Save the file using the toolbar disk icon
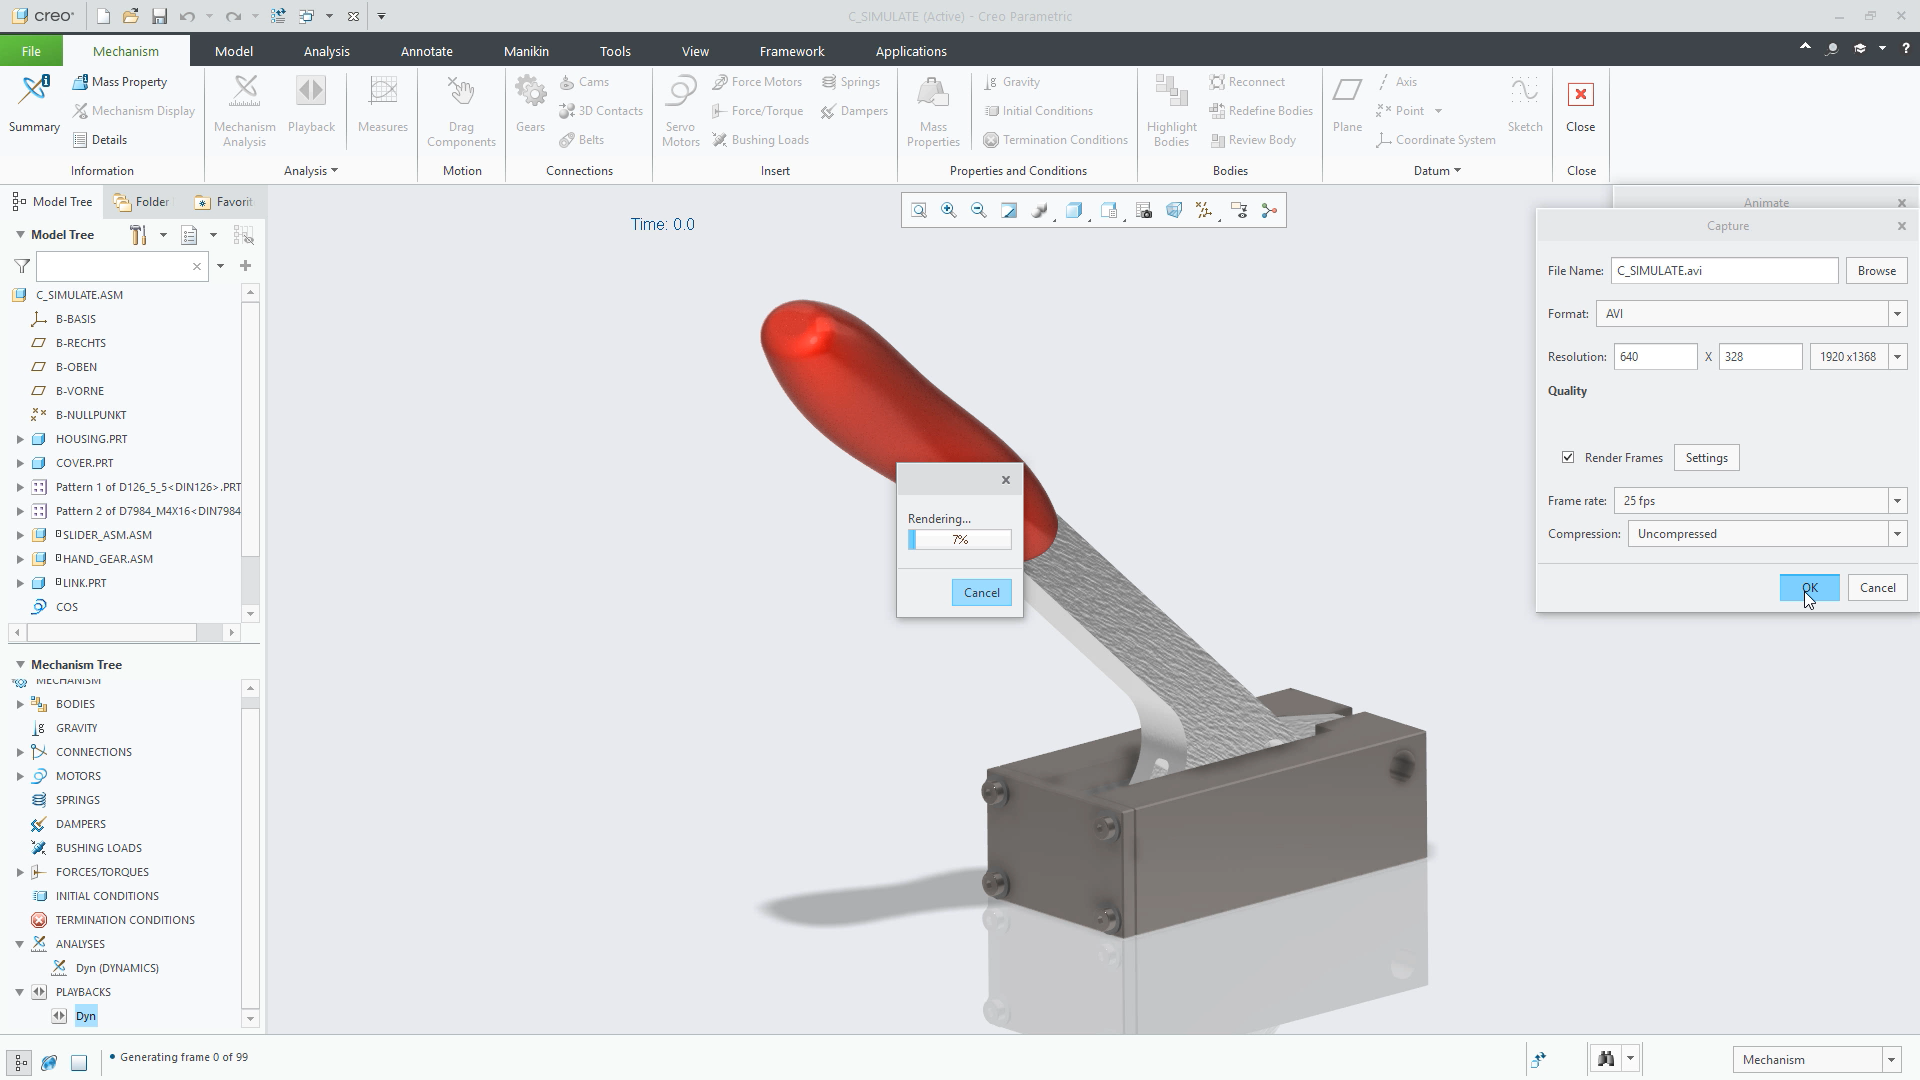 [159, 16]
